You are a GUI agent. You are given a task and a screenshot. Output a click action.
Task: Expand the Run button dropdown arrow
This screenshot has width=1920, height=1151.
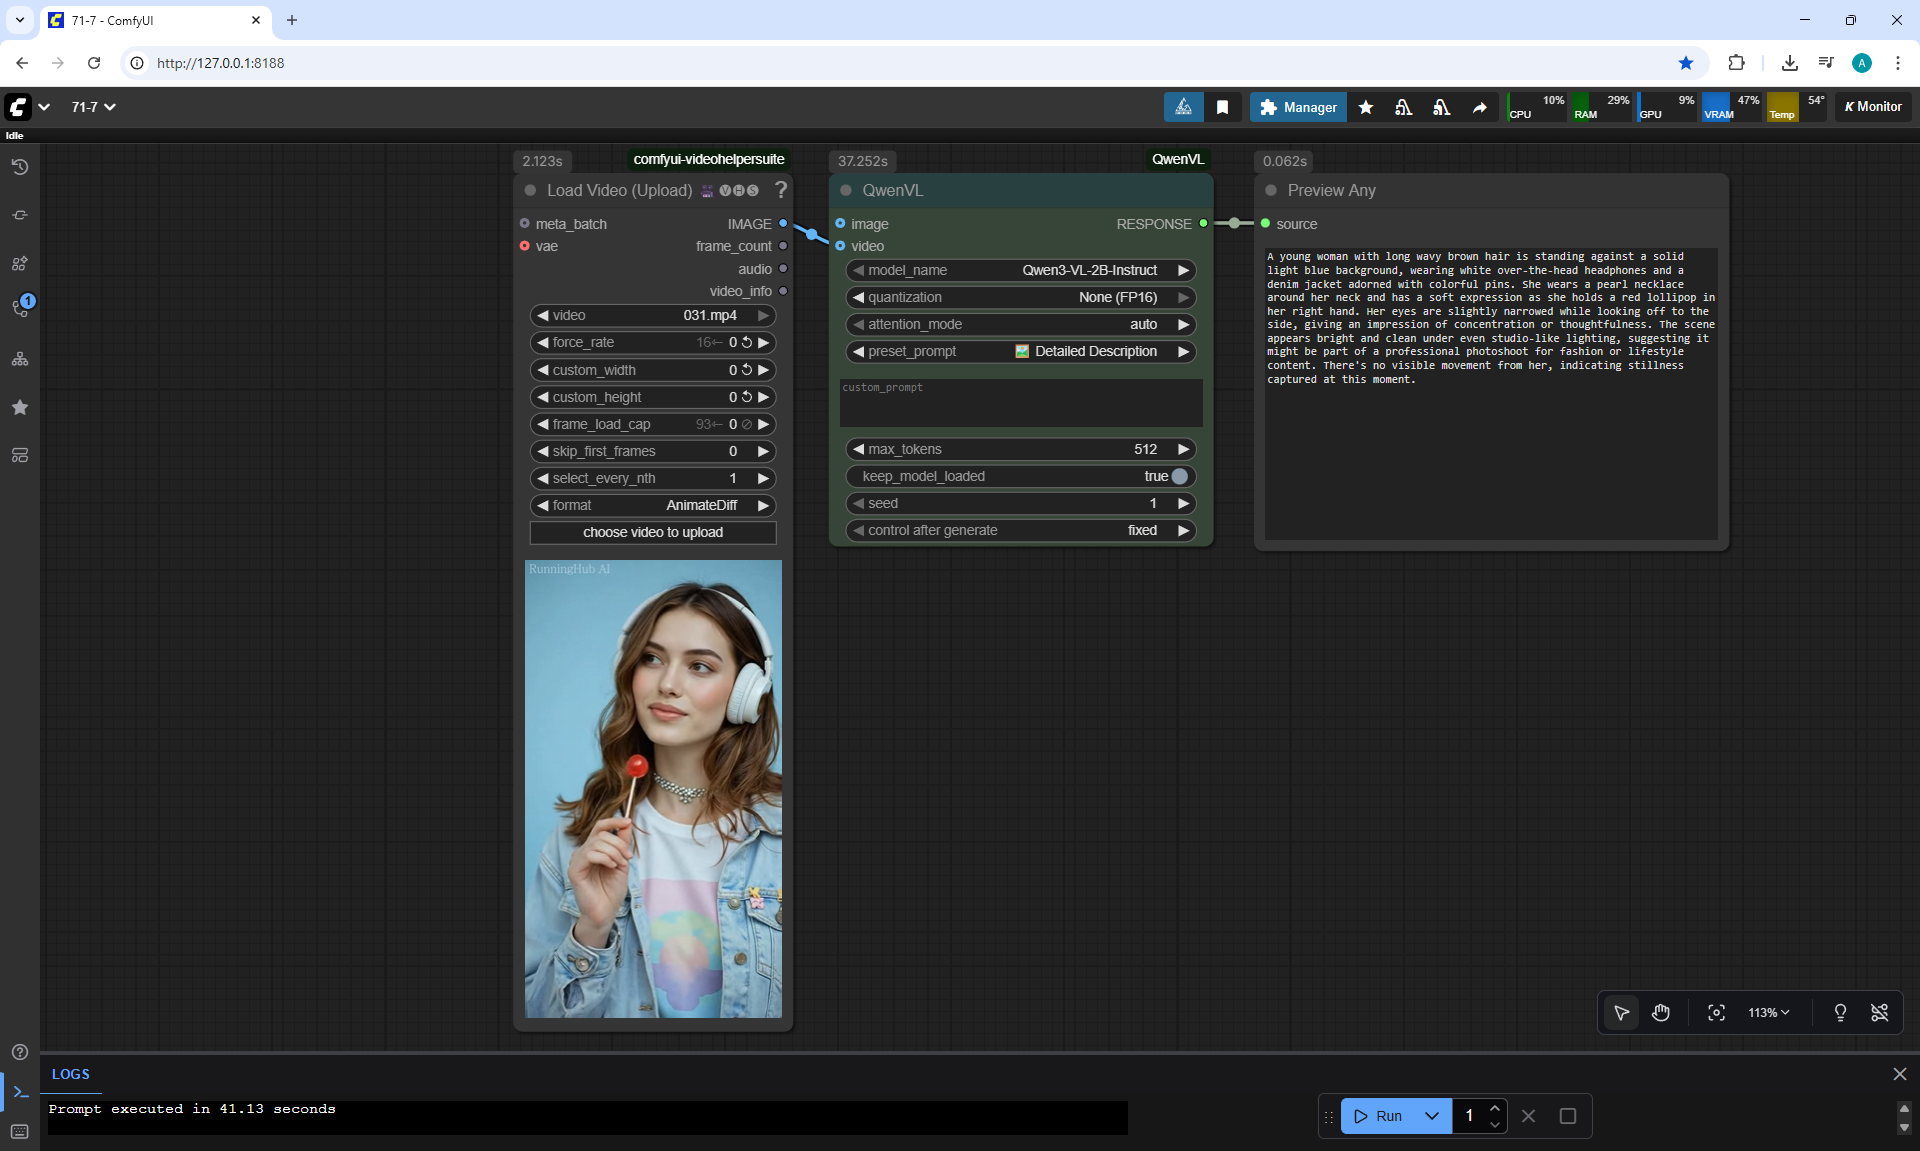pos(1431,1116)
